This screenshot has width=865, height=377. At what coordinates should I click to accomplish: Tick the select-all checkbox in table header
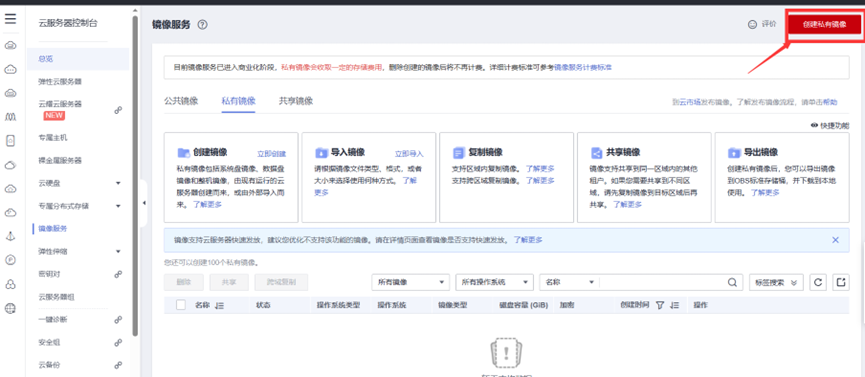[181, 305]
